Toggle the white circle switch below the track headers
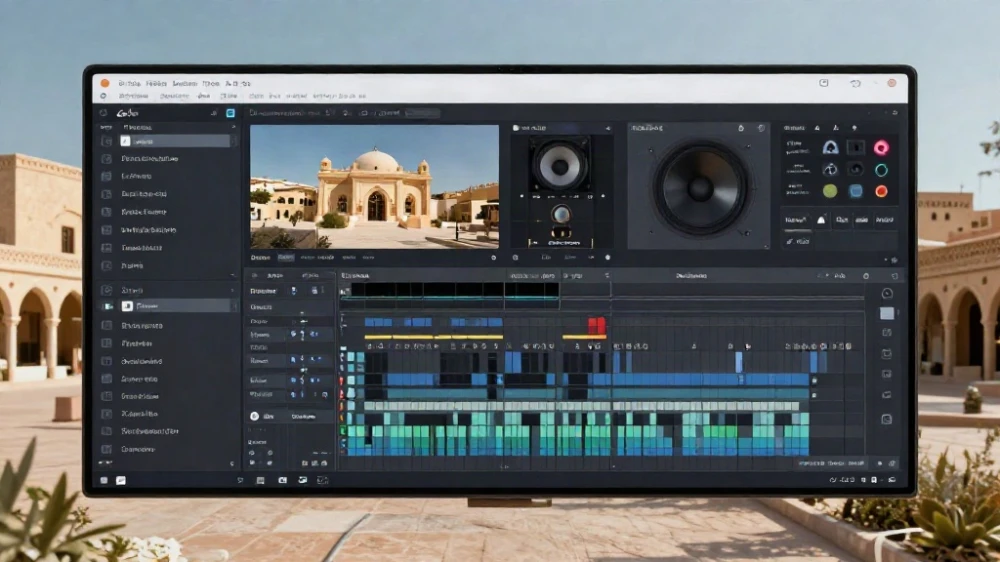Screen dimensions: 1000x562 point(254,416)
